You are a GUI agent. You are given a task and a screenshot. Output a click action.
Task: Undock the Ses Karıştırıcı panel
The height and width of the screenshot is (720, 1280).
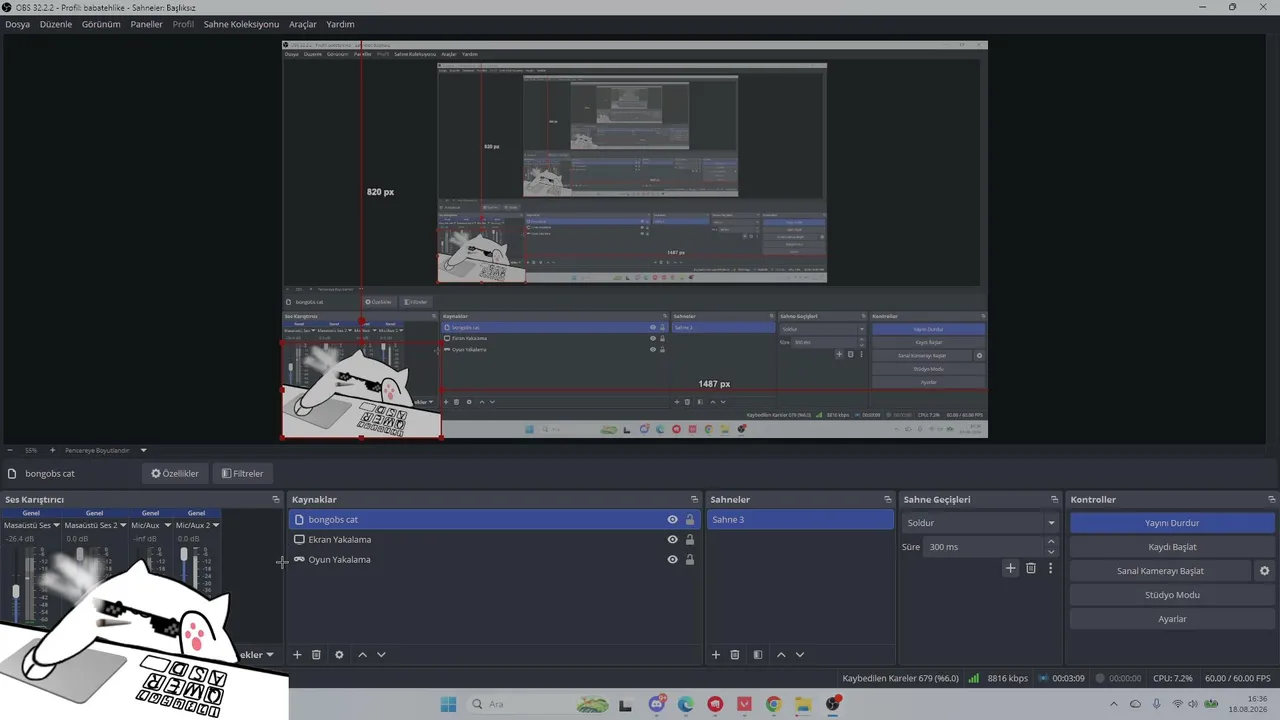pos(276,499)
